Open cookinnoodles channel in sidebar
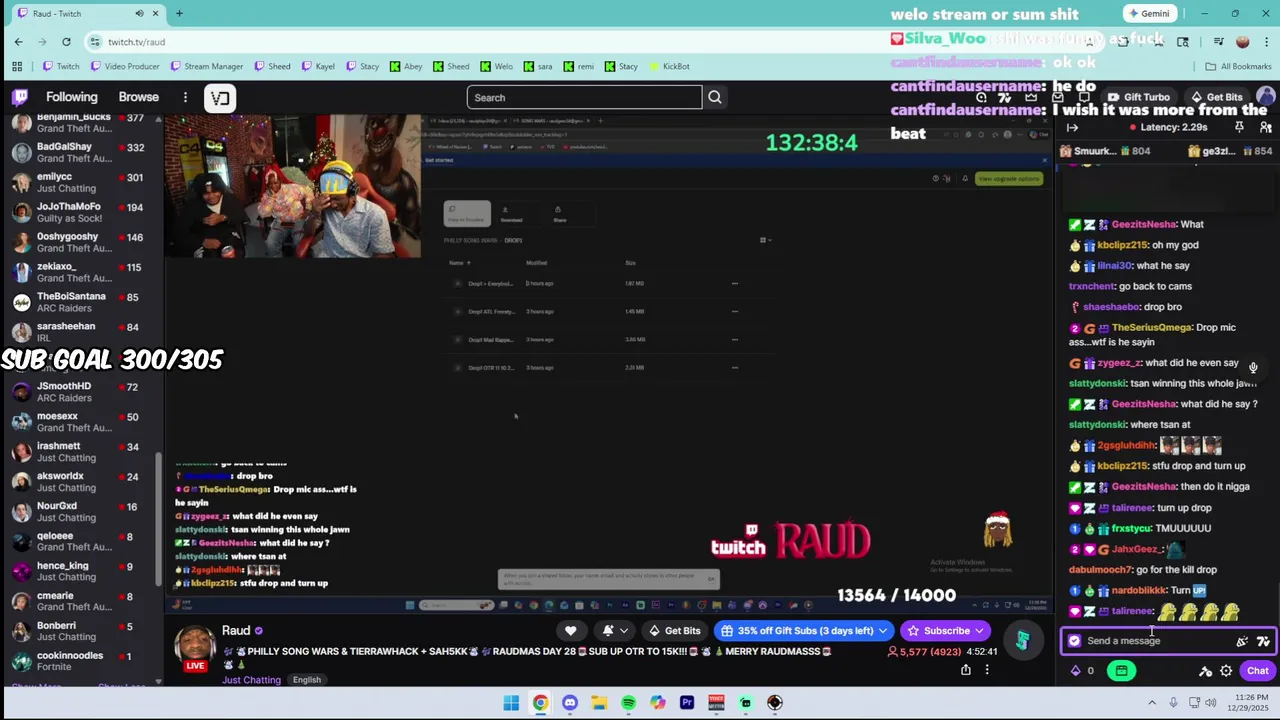The height and width of the screenshot is (720, 1280). [x=80, y=661]
